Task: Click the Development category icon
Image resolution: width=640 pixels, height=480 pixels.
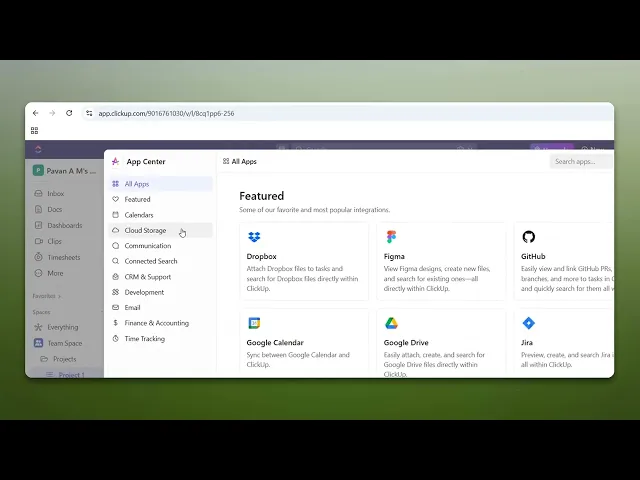Action: (116, 292)
